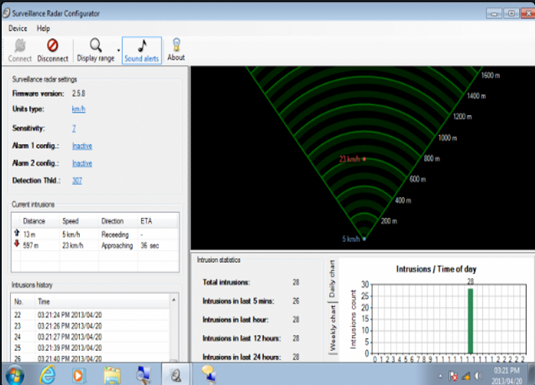Image resolution: width=535 pixels, height=385 pixels.
Task: Switch to the Weekly chart tab
Action: (333, 328)
